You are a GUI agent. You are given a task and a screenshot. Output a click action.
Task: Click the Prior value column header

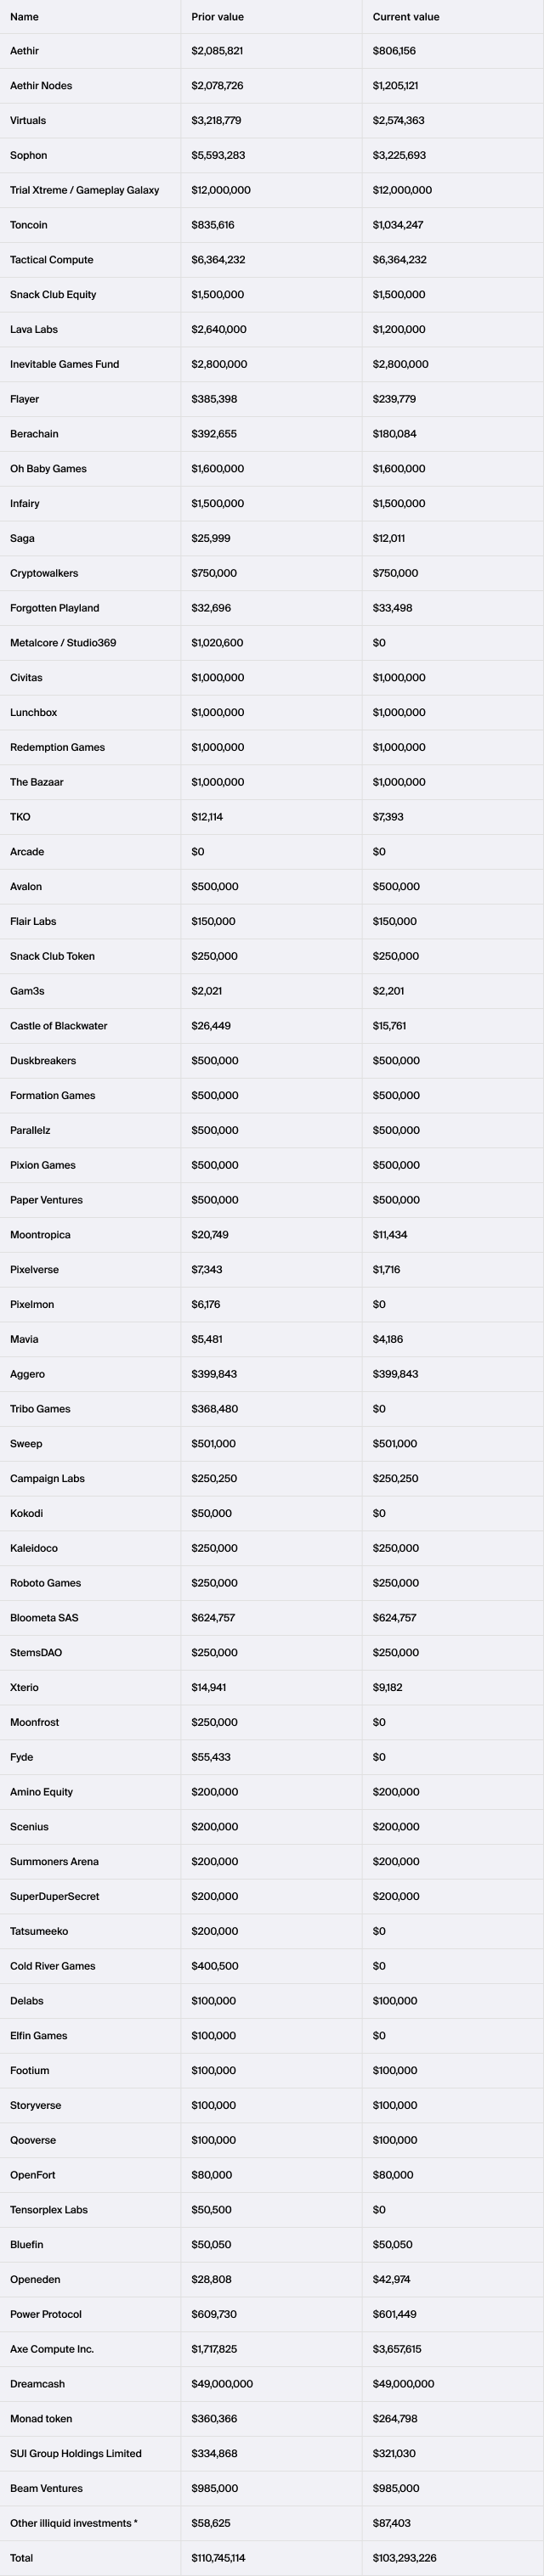(x=217, y=17)
